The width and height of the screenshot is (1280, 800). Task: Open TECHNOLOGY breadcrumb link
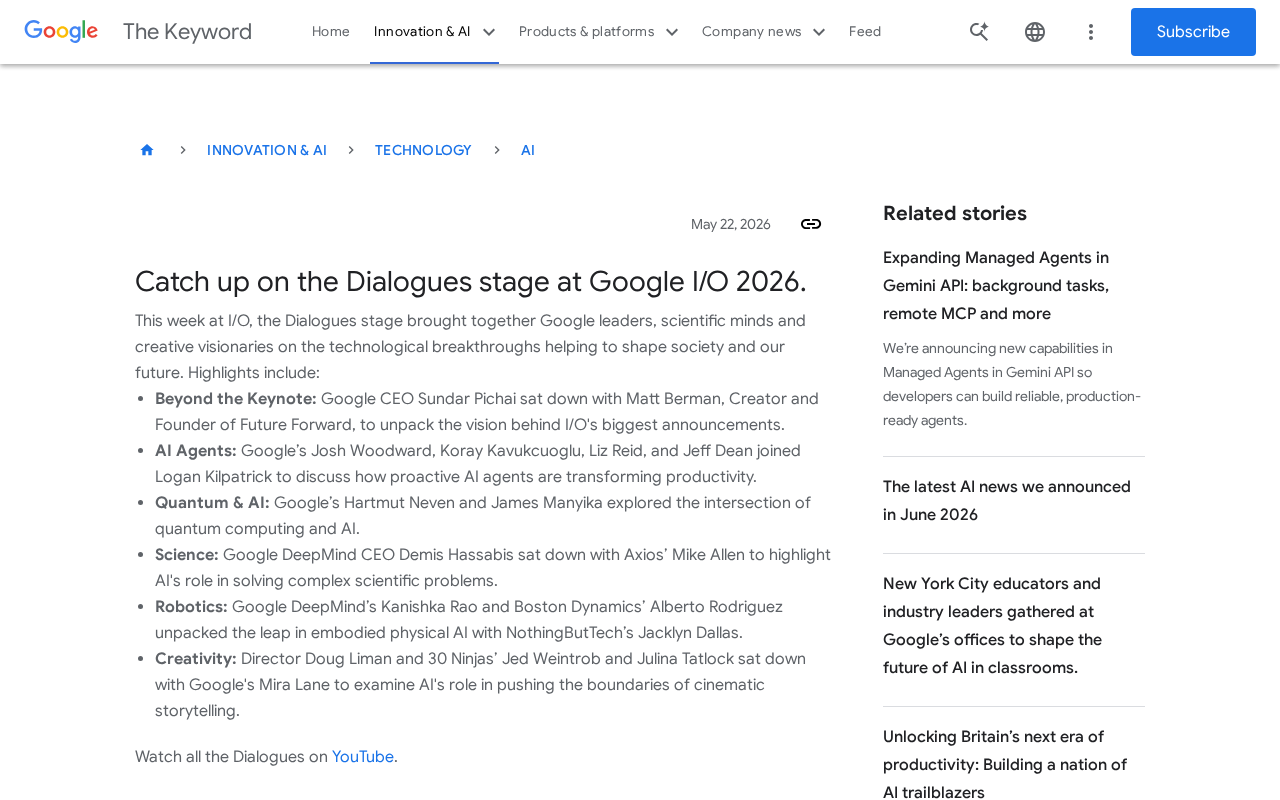tap(423, 150)
